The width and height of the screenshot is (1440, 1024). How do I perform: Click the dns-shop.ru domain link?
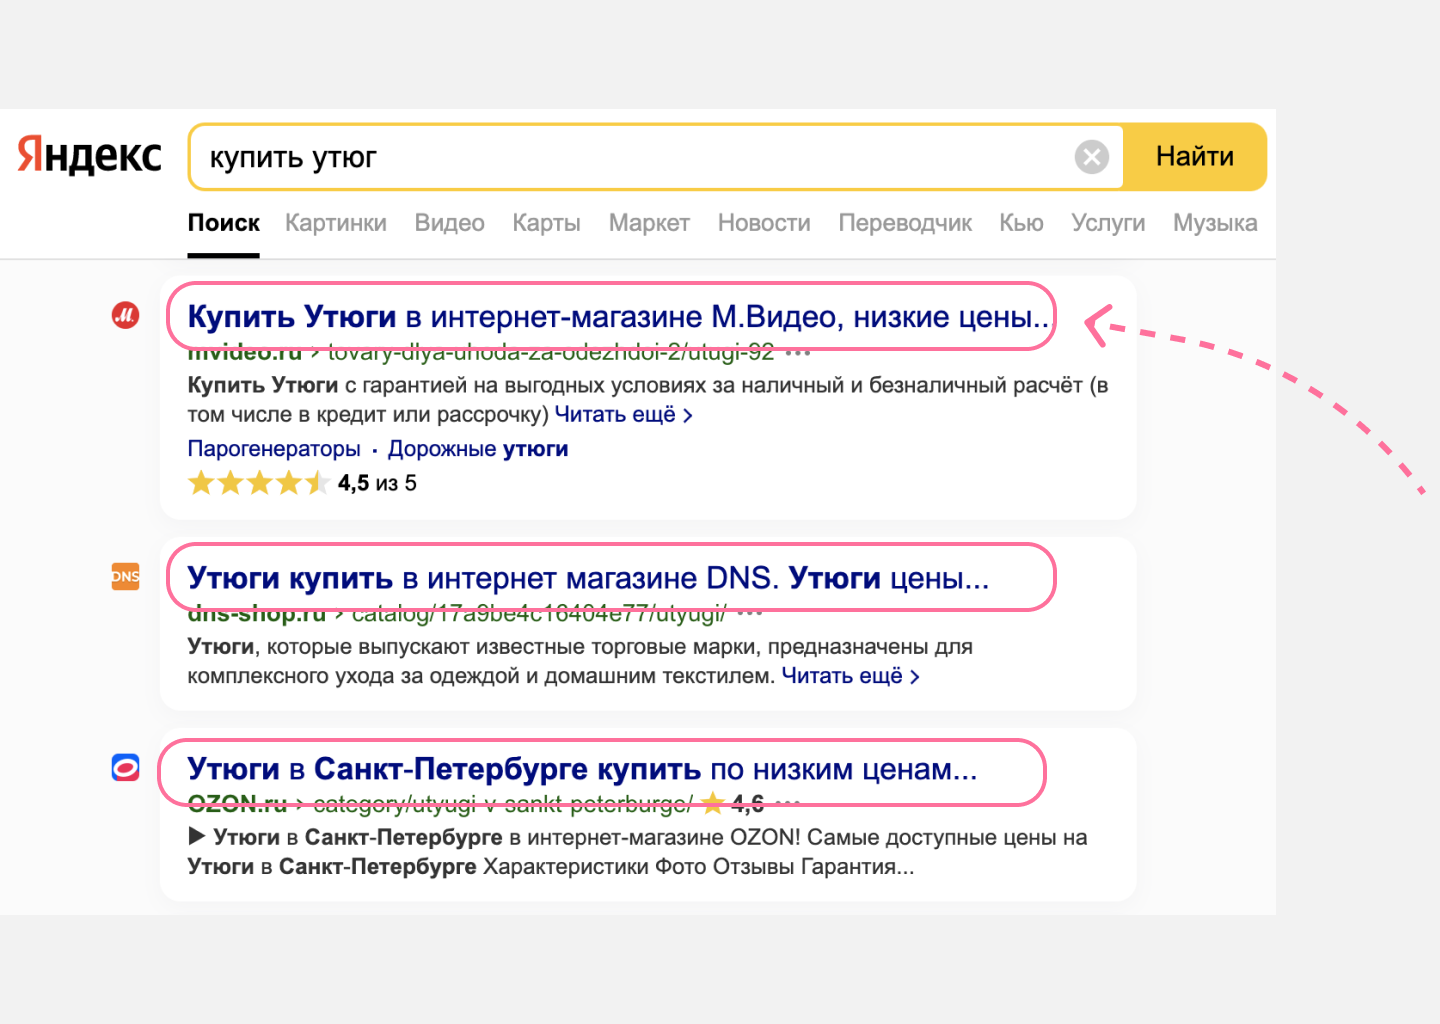pos(257,613)
